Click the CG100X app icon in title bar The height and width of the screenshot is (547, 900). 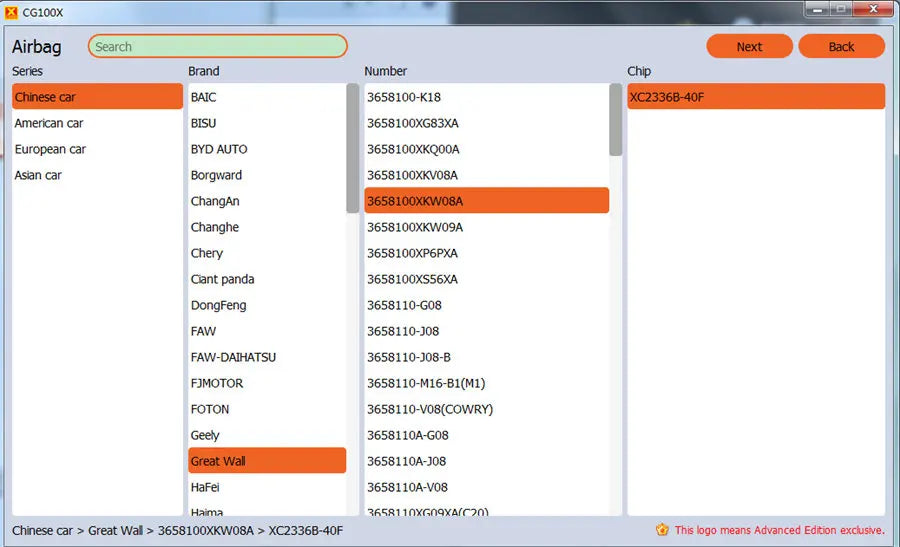click(x=11, y=12)
